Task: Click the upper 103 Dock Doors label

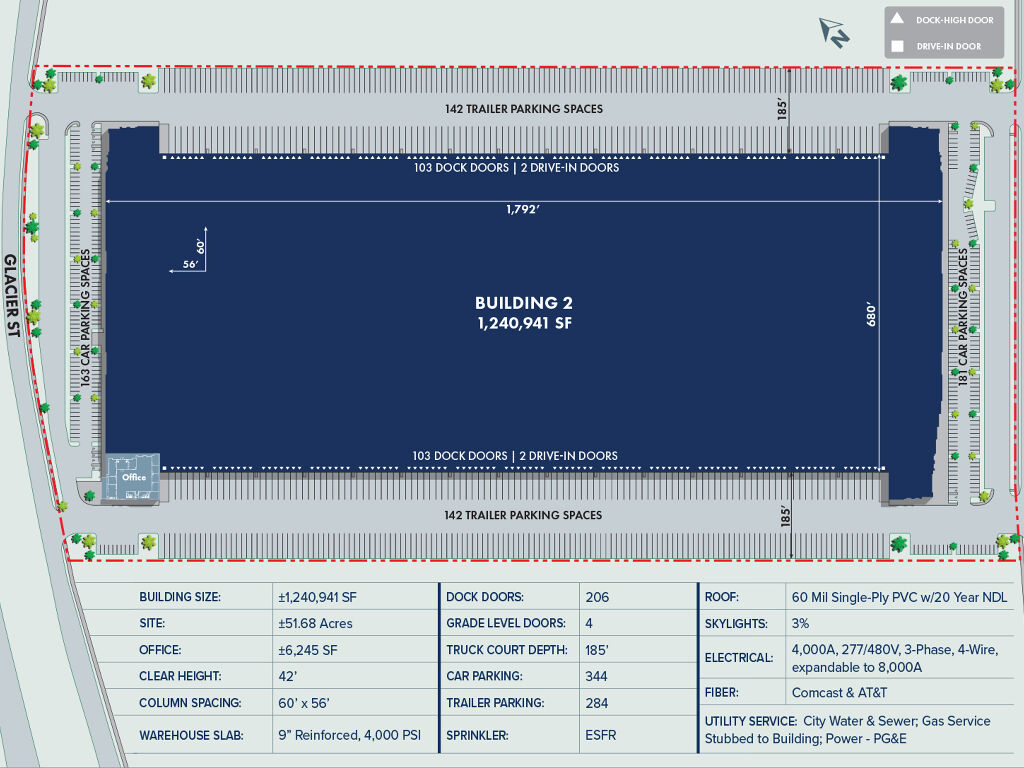Action: pyautogui.click(x=461, y=168)
